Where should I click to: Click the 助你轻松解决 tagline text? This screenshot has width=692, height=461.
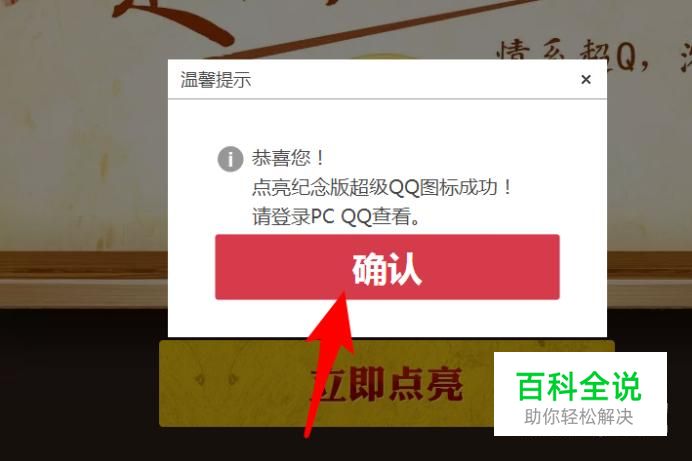click(579, 416)
